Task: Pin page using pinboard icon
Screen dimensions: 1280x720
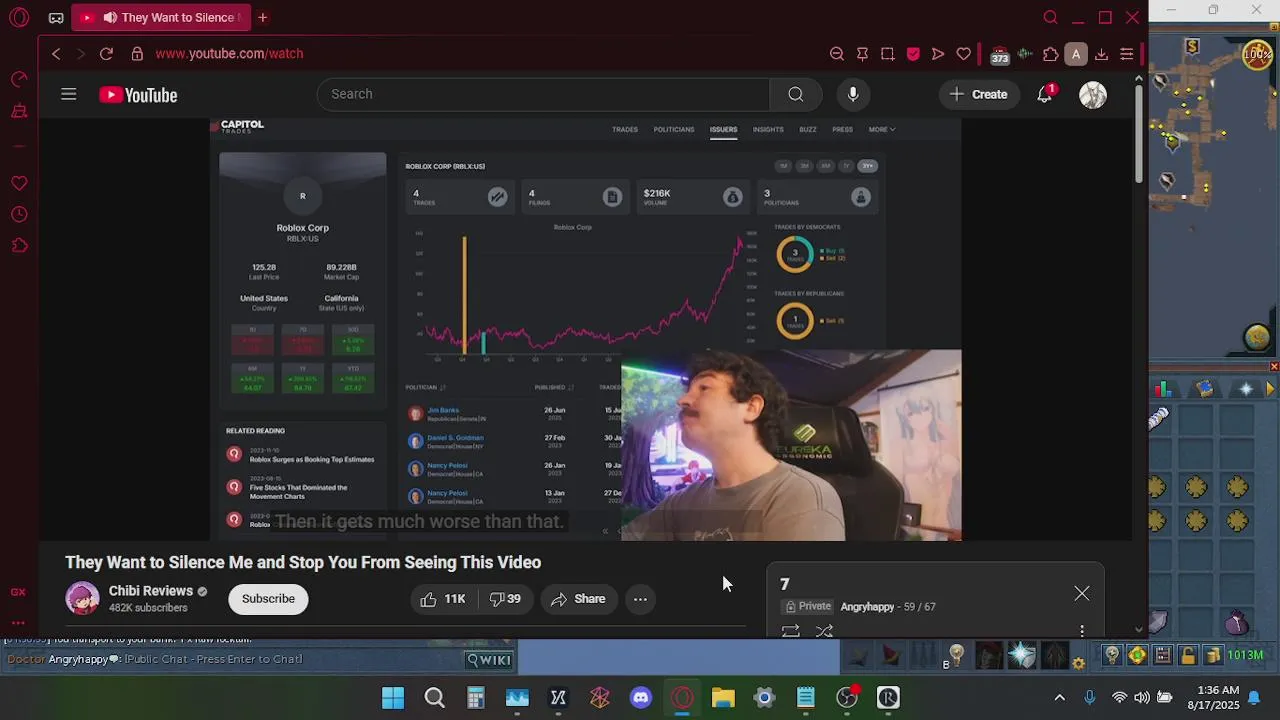Action: coord(863,54)
